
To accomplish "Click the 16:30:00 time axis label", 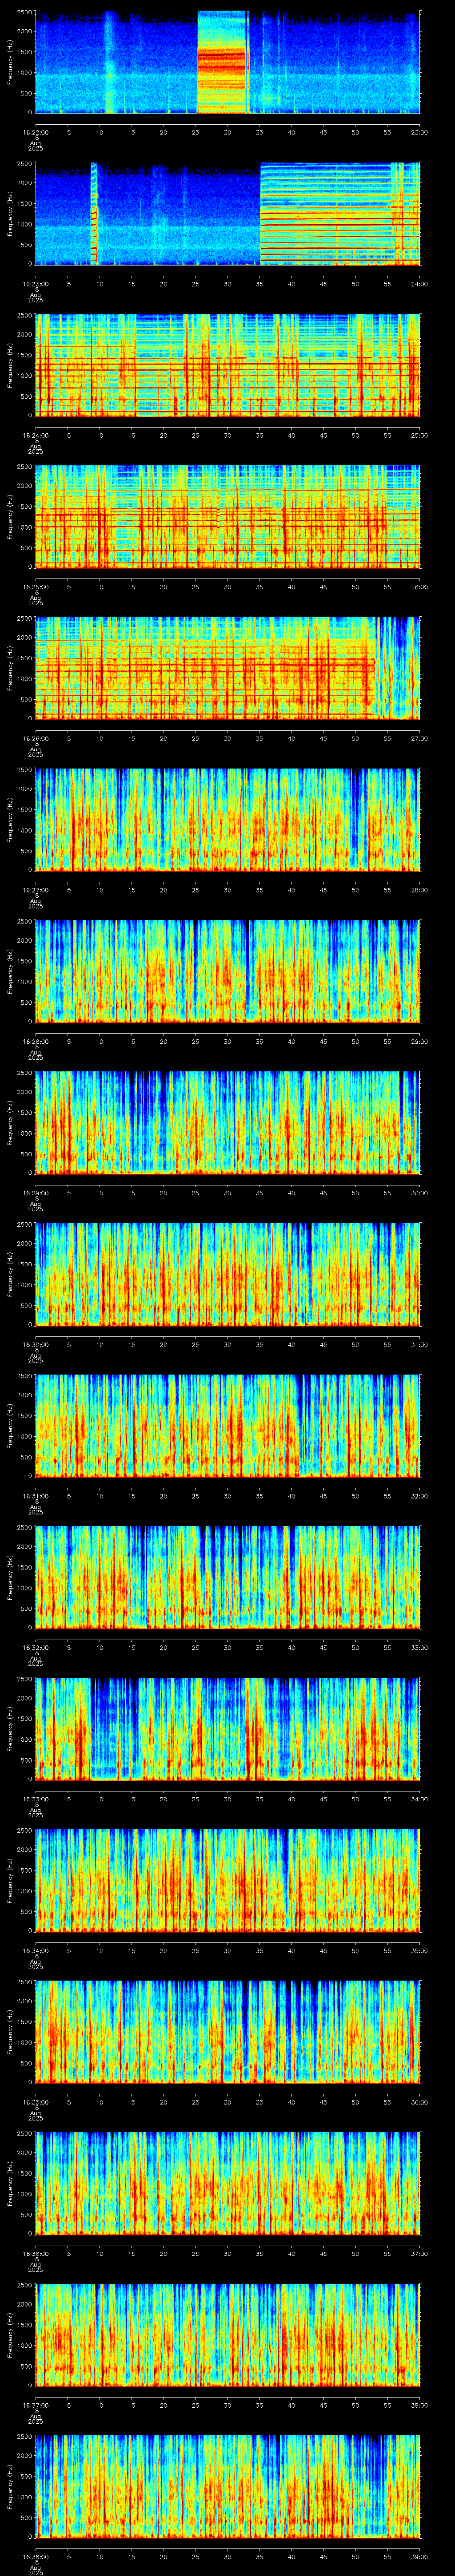I will (35, 1344).
